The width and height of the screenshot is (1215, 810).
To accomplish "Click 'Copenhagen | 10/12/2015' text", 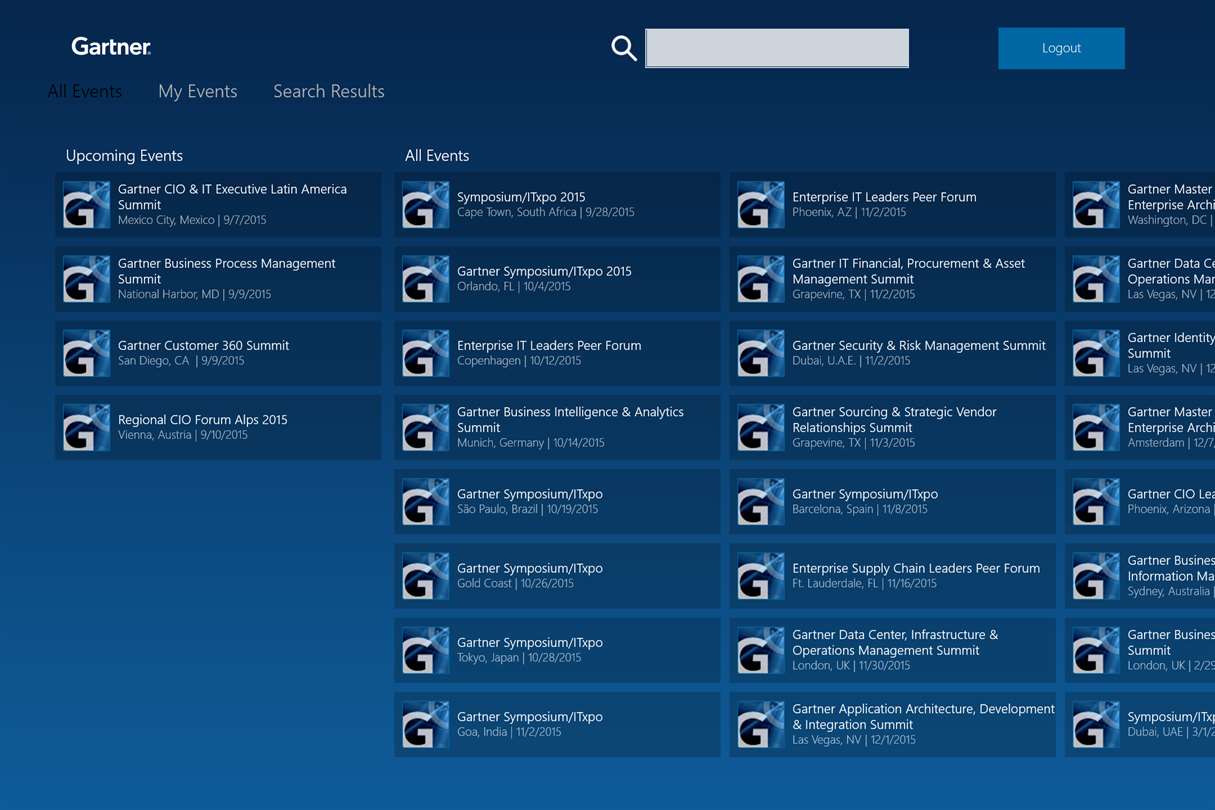I will [x=519, y=361].
